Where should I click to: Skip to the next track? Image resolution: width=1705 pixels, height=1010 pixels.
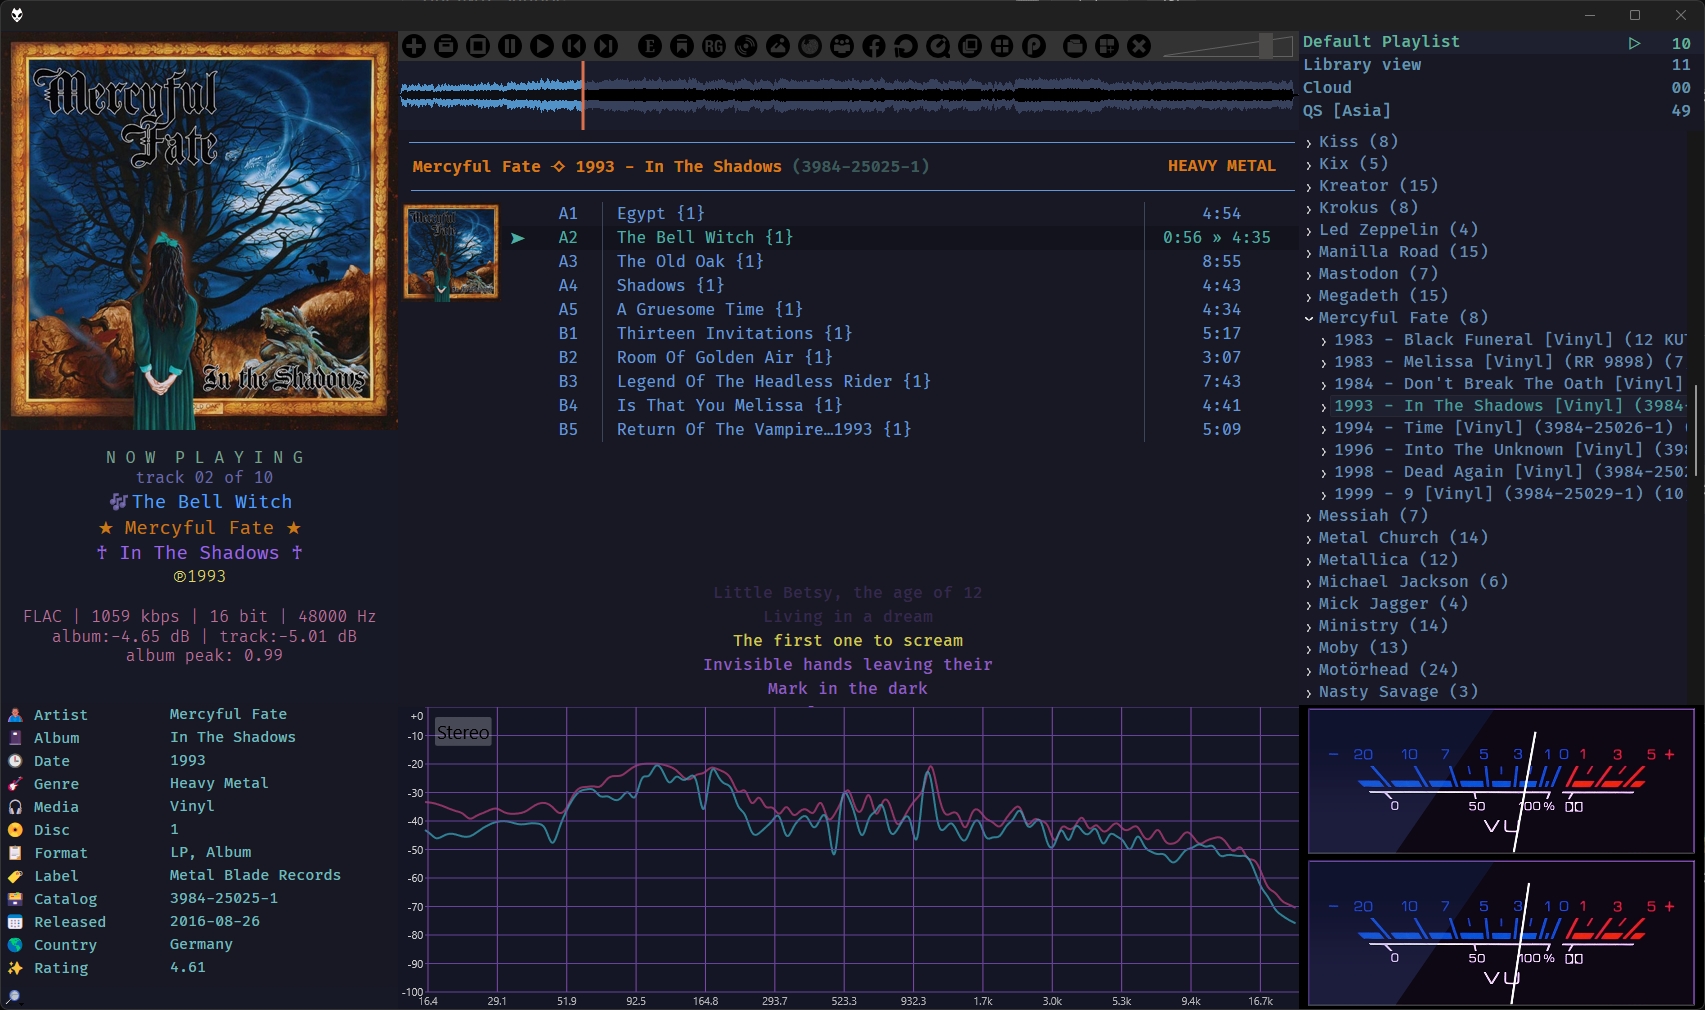point(606,46)
